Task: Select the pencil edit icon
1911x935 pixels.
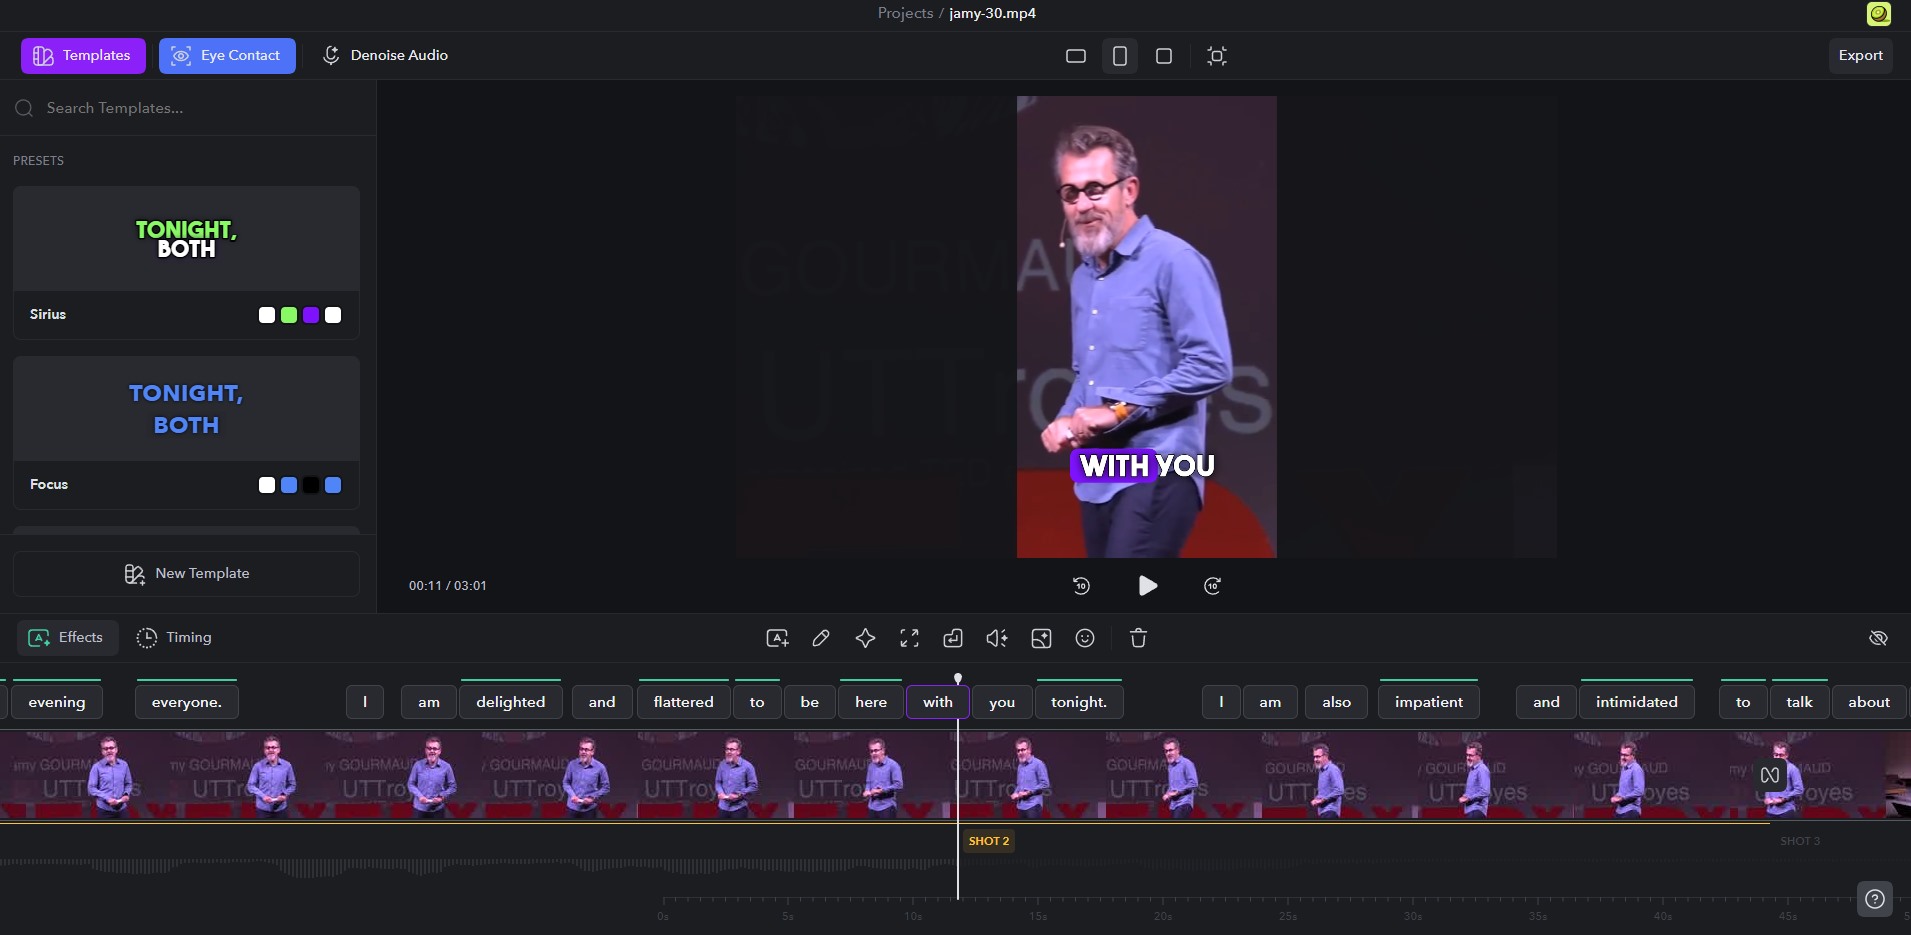Action: [x=821, y=638]
